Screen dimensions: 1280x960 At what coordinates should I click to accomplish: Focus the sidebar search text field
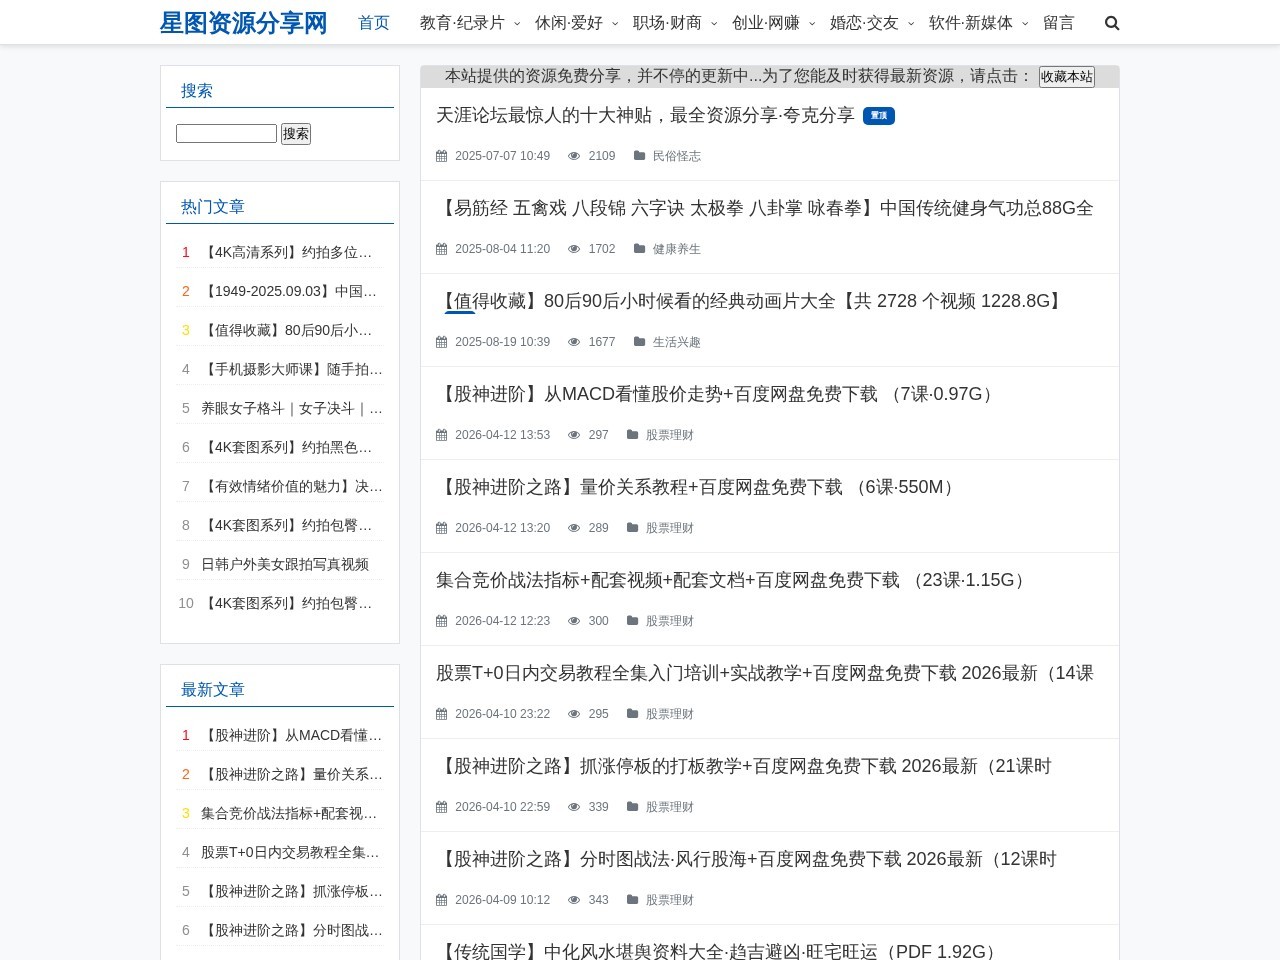click(226, 133)
